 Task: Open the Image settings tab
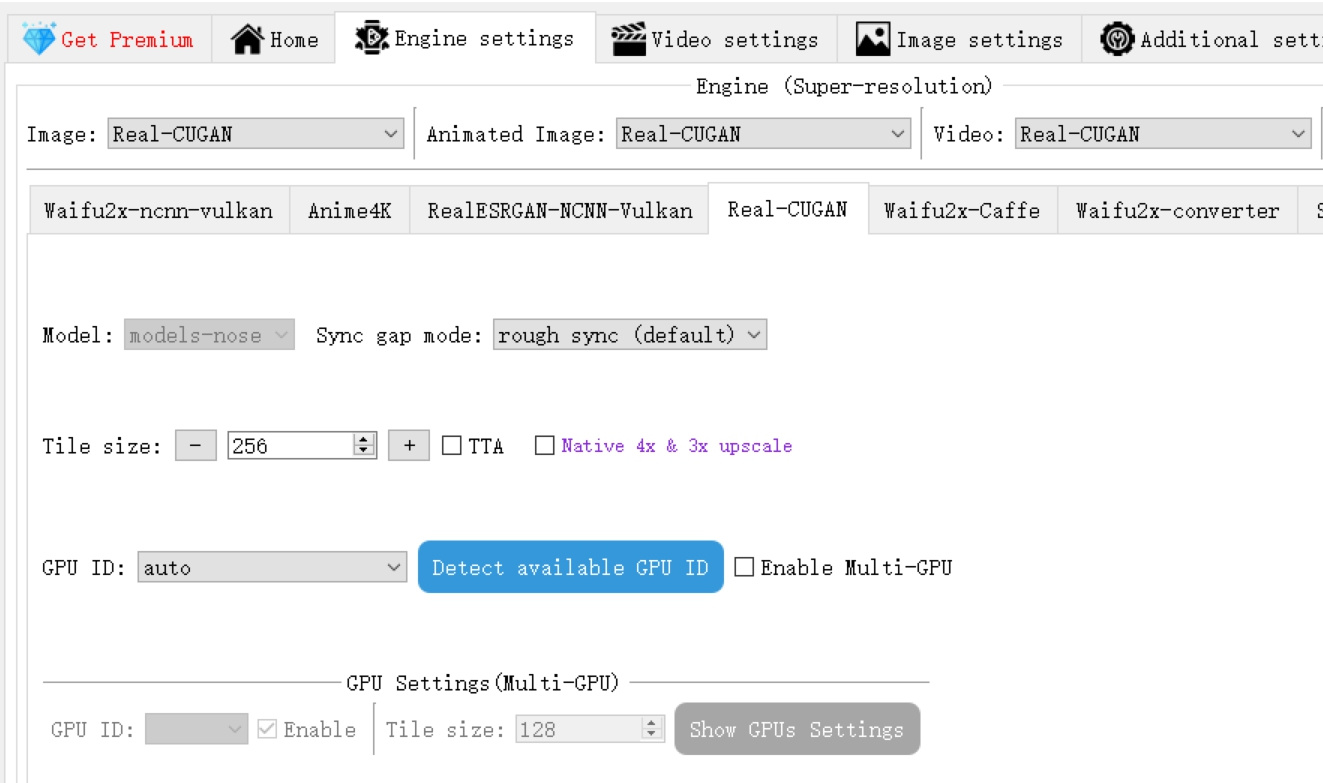tap(960, 40)
